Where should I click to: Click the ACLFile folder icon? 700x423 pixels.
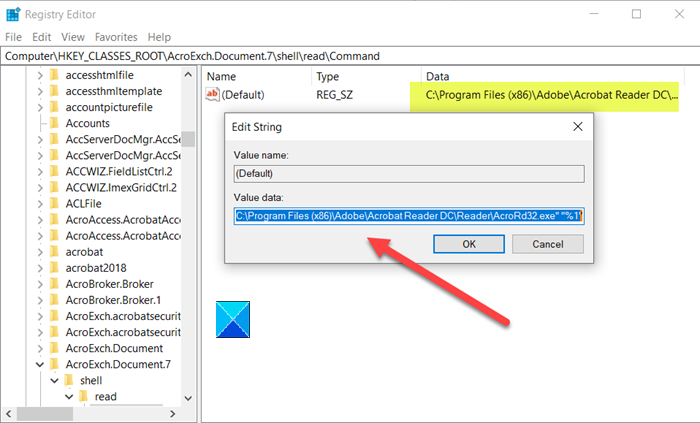(x=54, y=203)
